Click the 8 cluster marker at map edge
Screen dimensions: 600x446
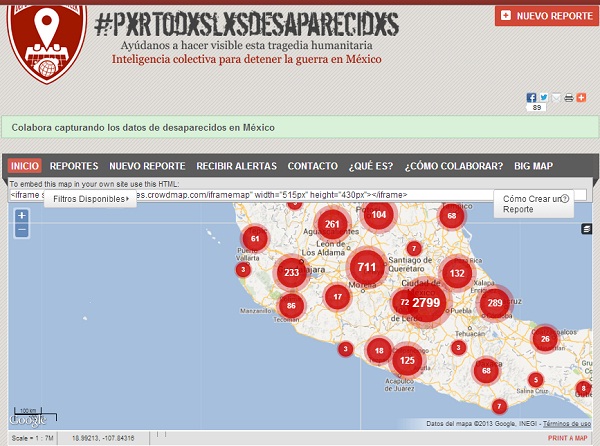click(x=583, y=388)
